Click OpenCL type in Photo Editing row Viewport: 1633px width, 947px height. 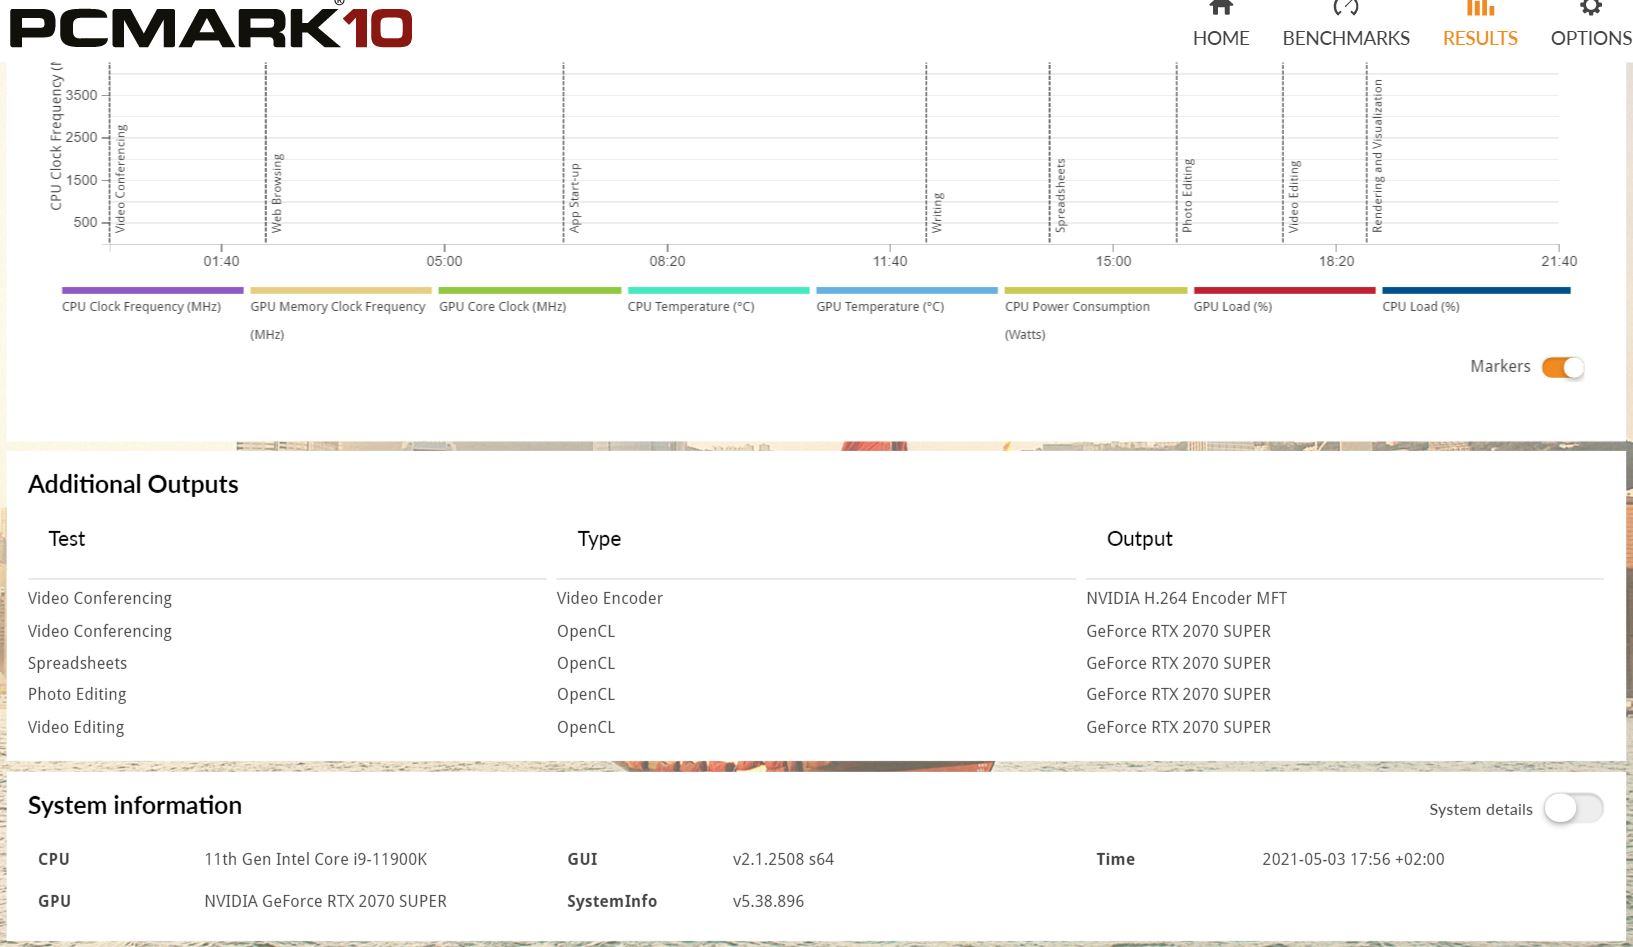pyautogui.click(x=586, y=694)
